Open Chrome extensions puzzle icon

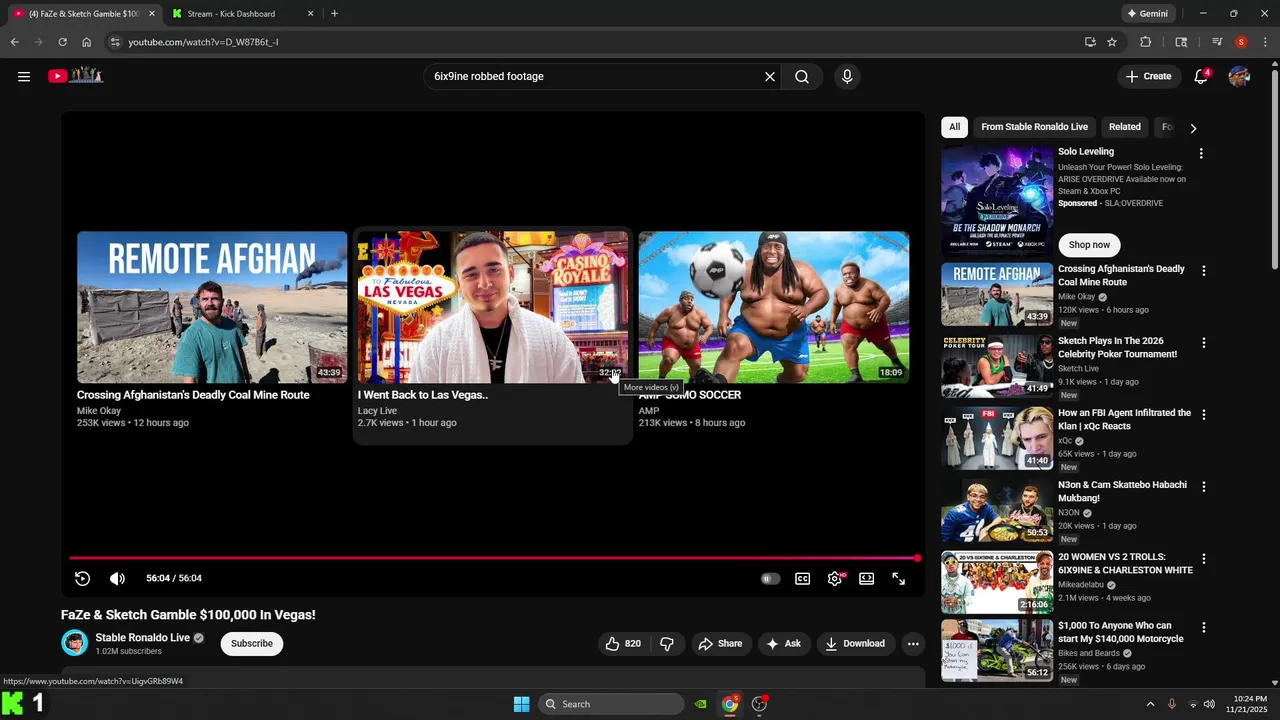pos(1146,42)
